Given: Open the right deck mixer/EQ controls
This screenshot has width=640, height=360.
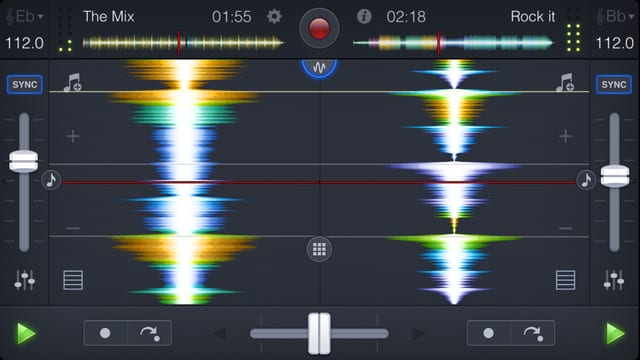Looking at the screenshot, I should tap(614, 280).
